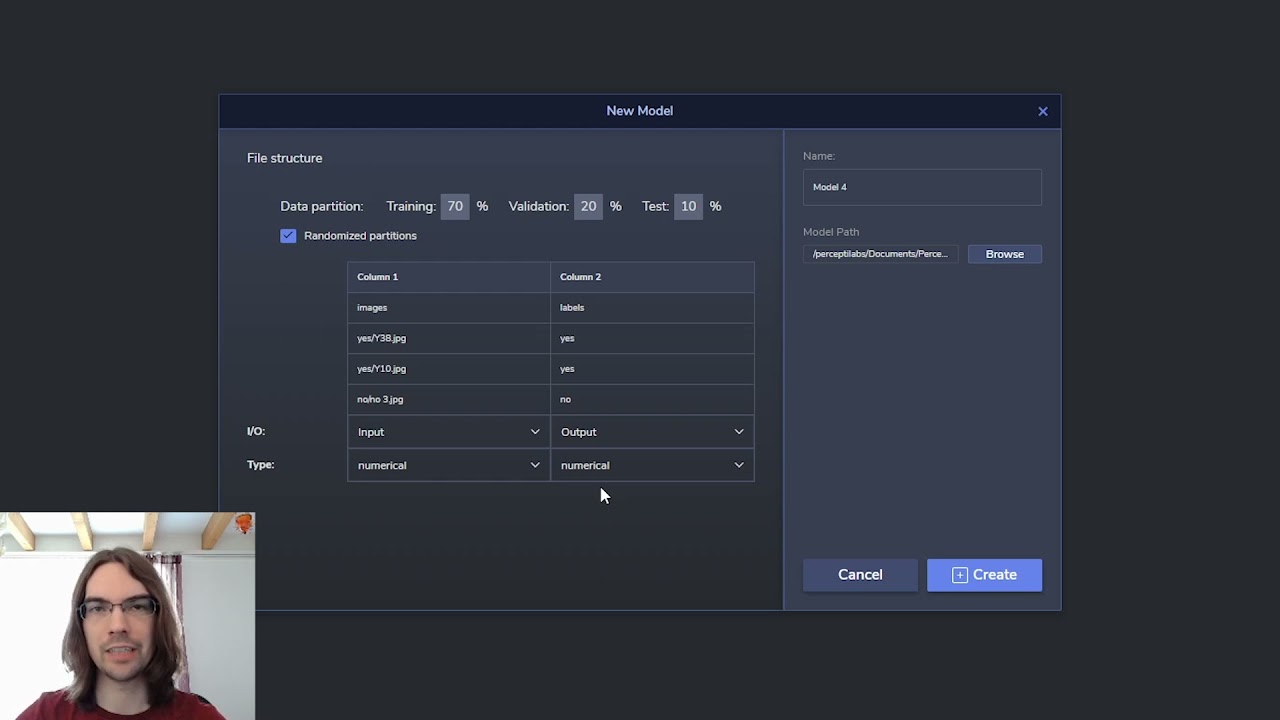Expand Column 2 Type numerical dropdown
1280x720 pixels.
[651, 465]
